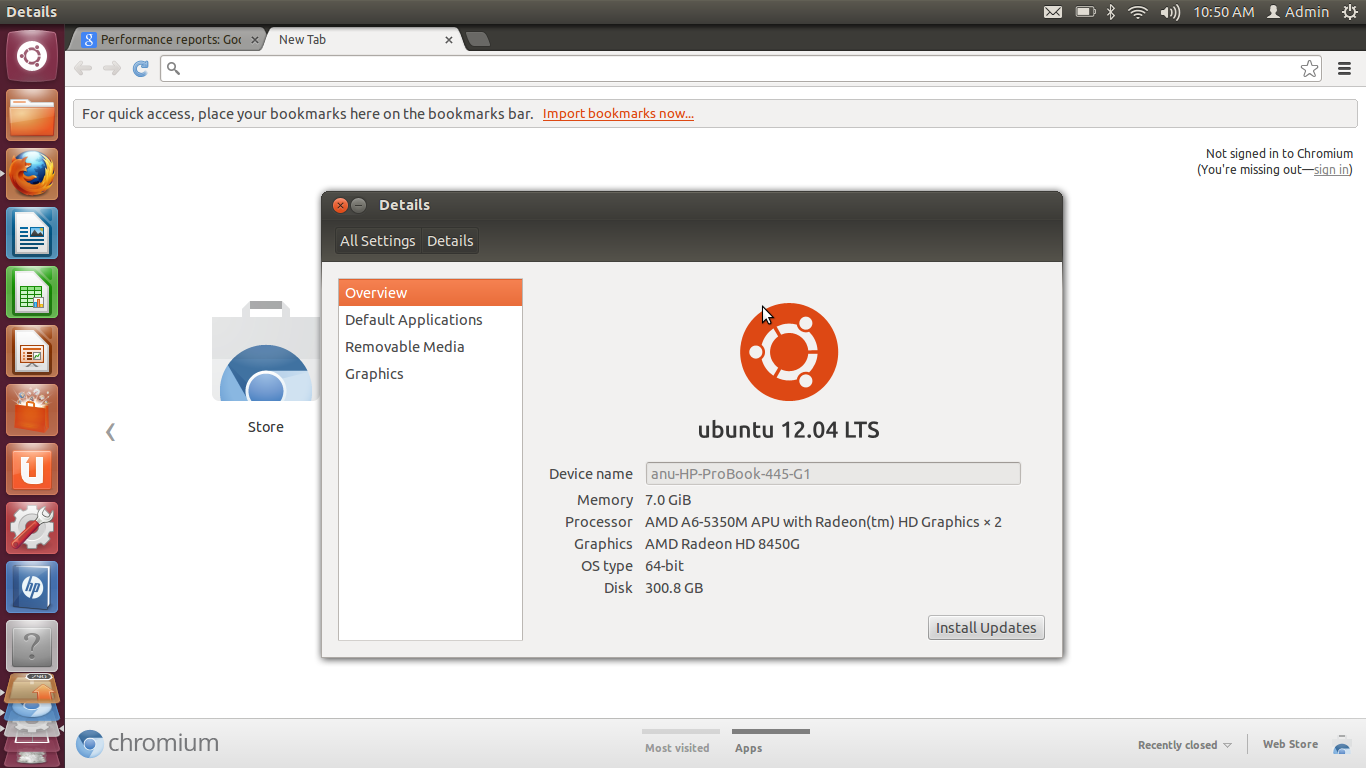
Task: Open the new tab button
Action: pyautogui.click(x=478, y=39)
